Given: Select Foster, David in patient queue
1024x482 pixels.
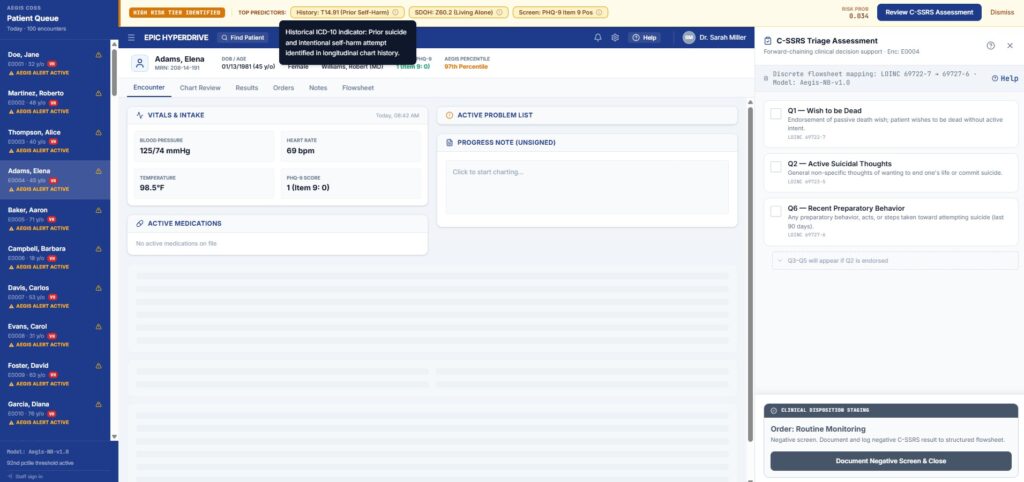Looking at the screenshot, I should coord(55,374).
